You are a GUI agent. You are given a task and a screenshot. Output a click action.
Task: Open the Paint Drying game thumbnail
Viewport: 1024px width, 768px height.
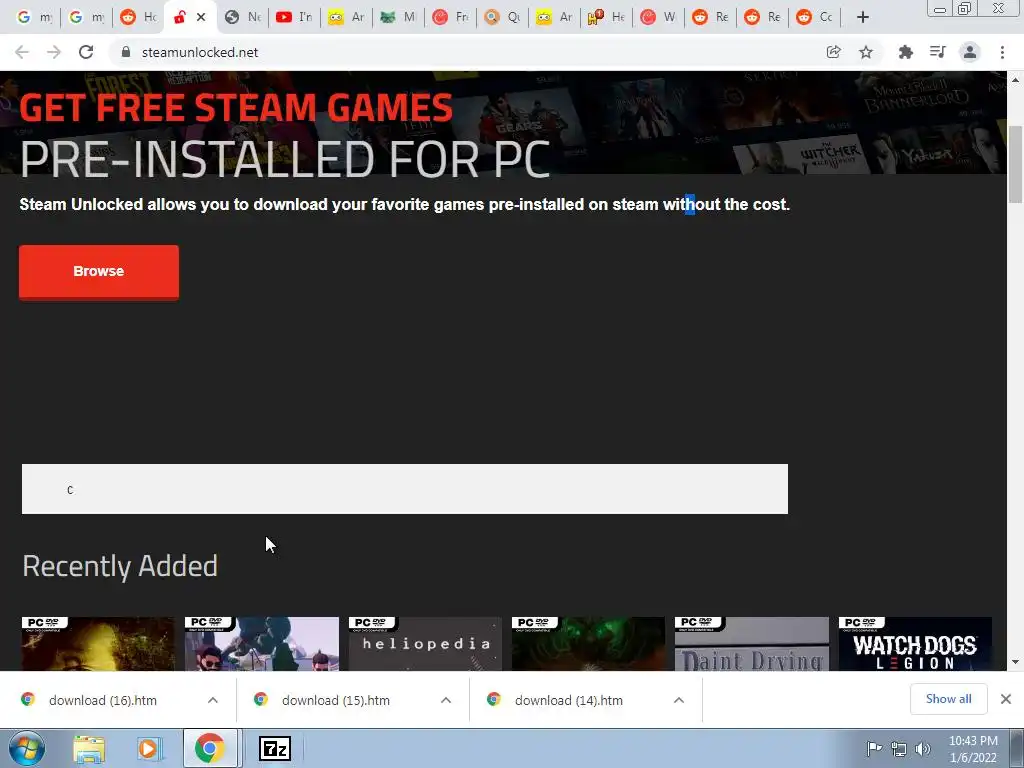pyautogui.click(x=752, y=644)
